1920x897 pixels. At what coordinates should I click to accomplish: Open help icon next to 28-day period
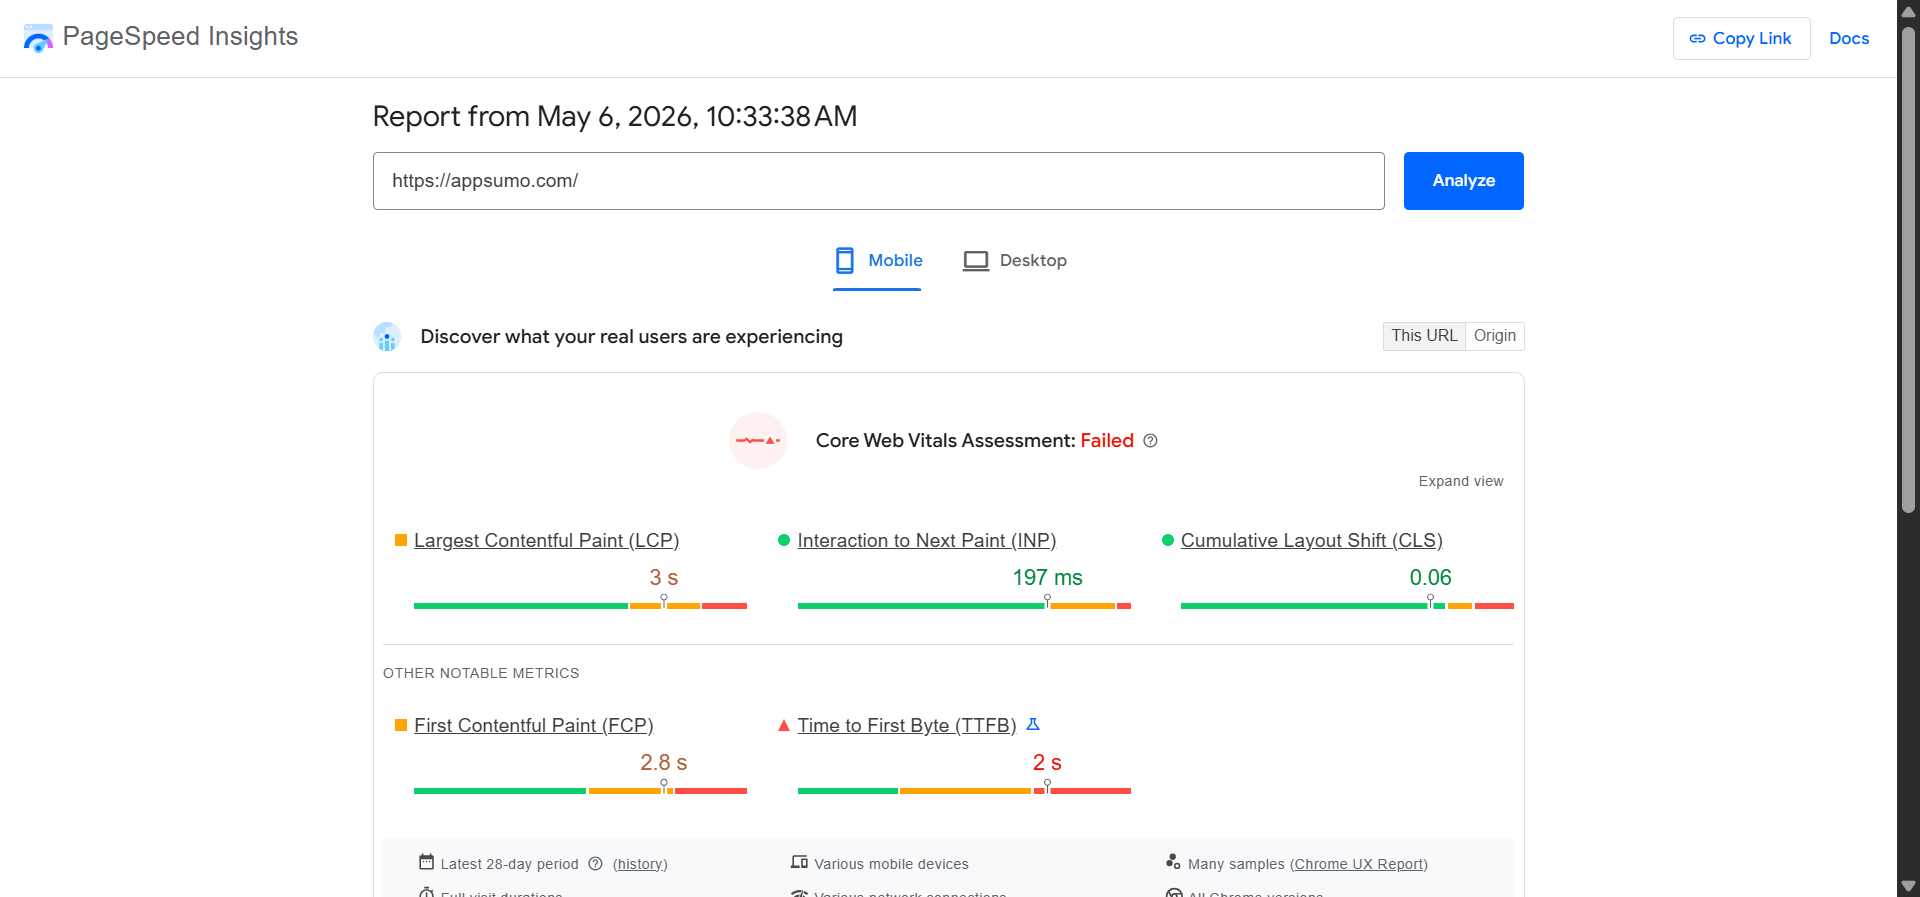pos(595,864)
